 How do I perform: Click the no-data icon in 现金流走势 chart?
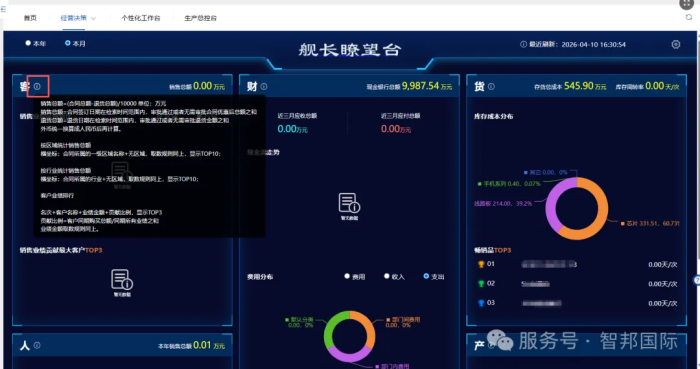point(349,203)
